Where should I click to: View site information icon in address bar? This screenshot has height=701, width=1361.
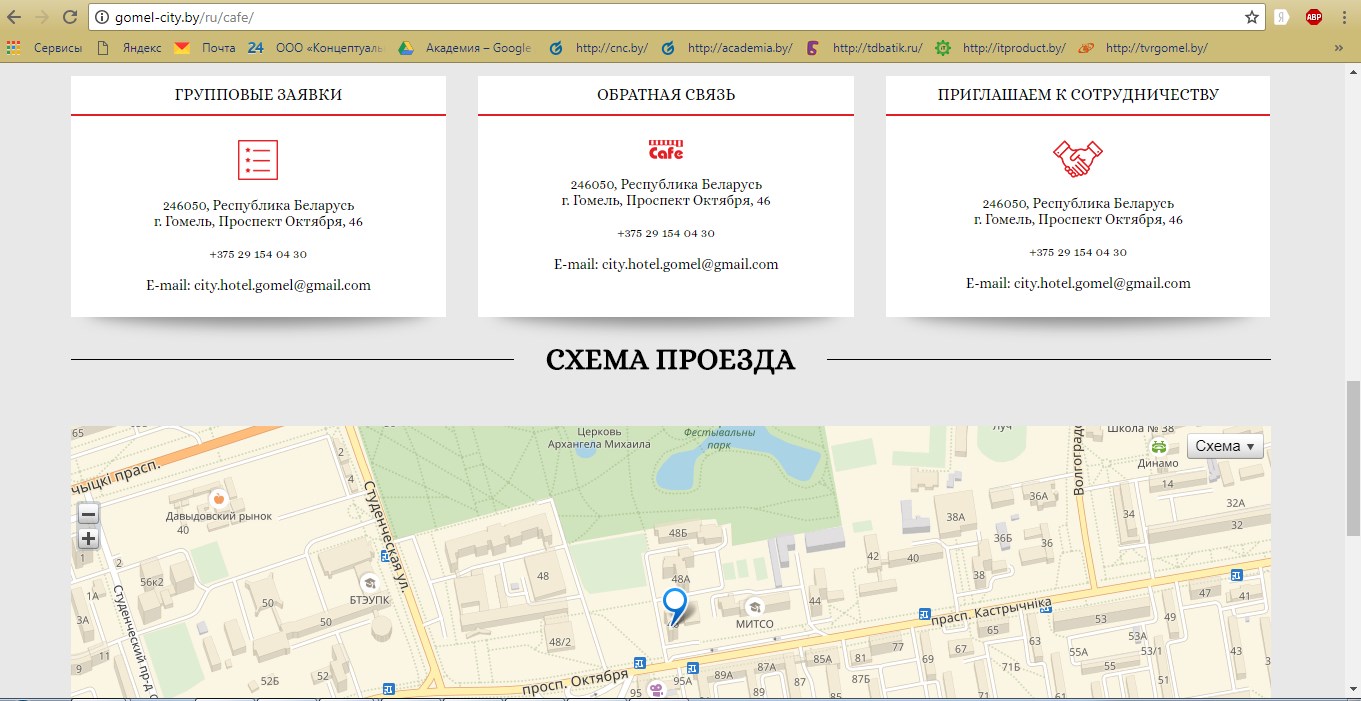point(102,17)
